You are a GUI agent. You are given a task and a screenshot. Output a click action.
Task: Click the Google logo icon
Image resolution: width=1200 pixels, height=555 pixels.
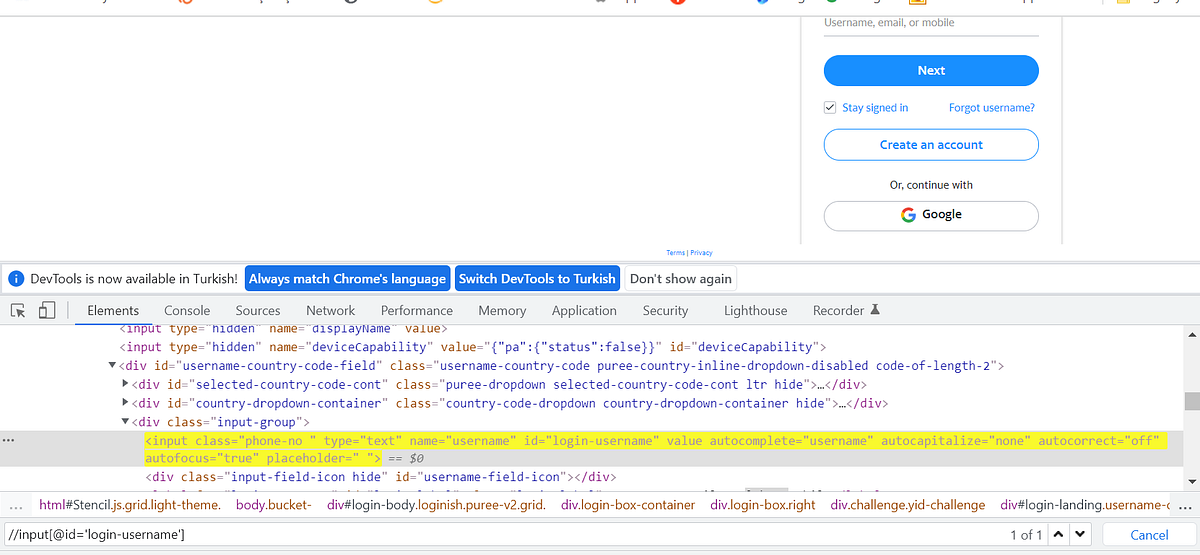point(908,214)
